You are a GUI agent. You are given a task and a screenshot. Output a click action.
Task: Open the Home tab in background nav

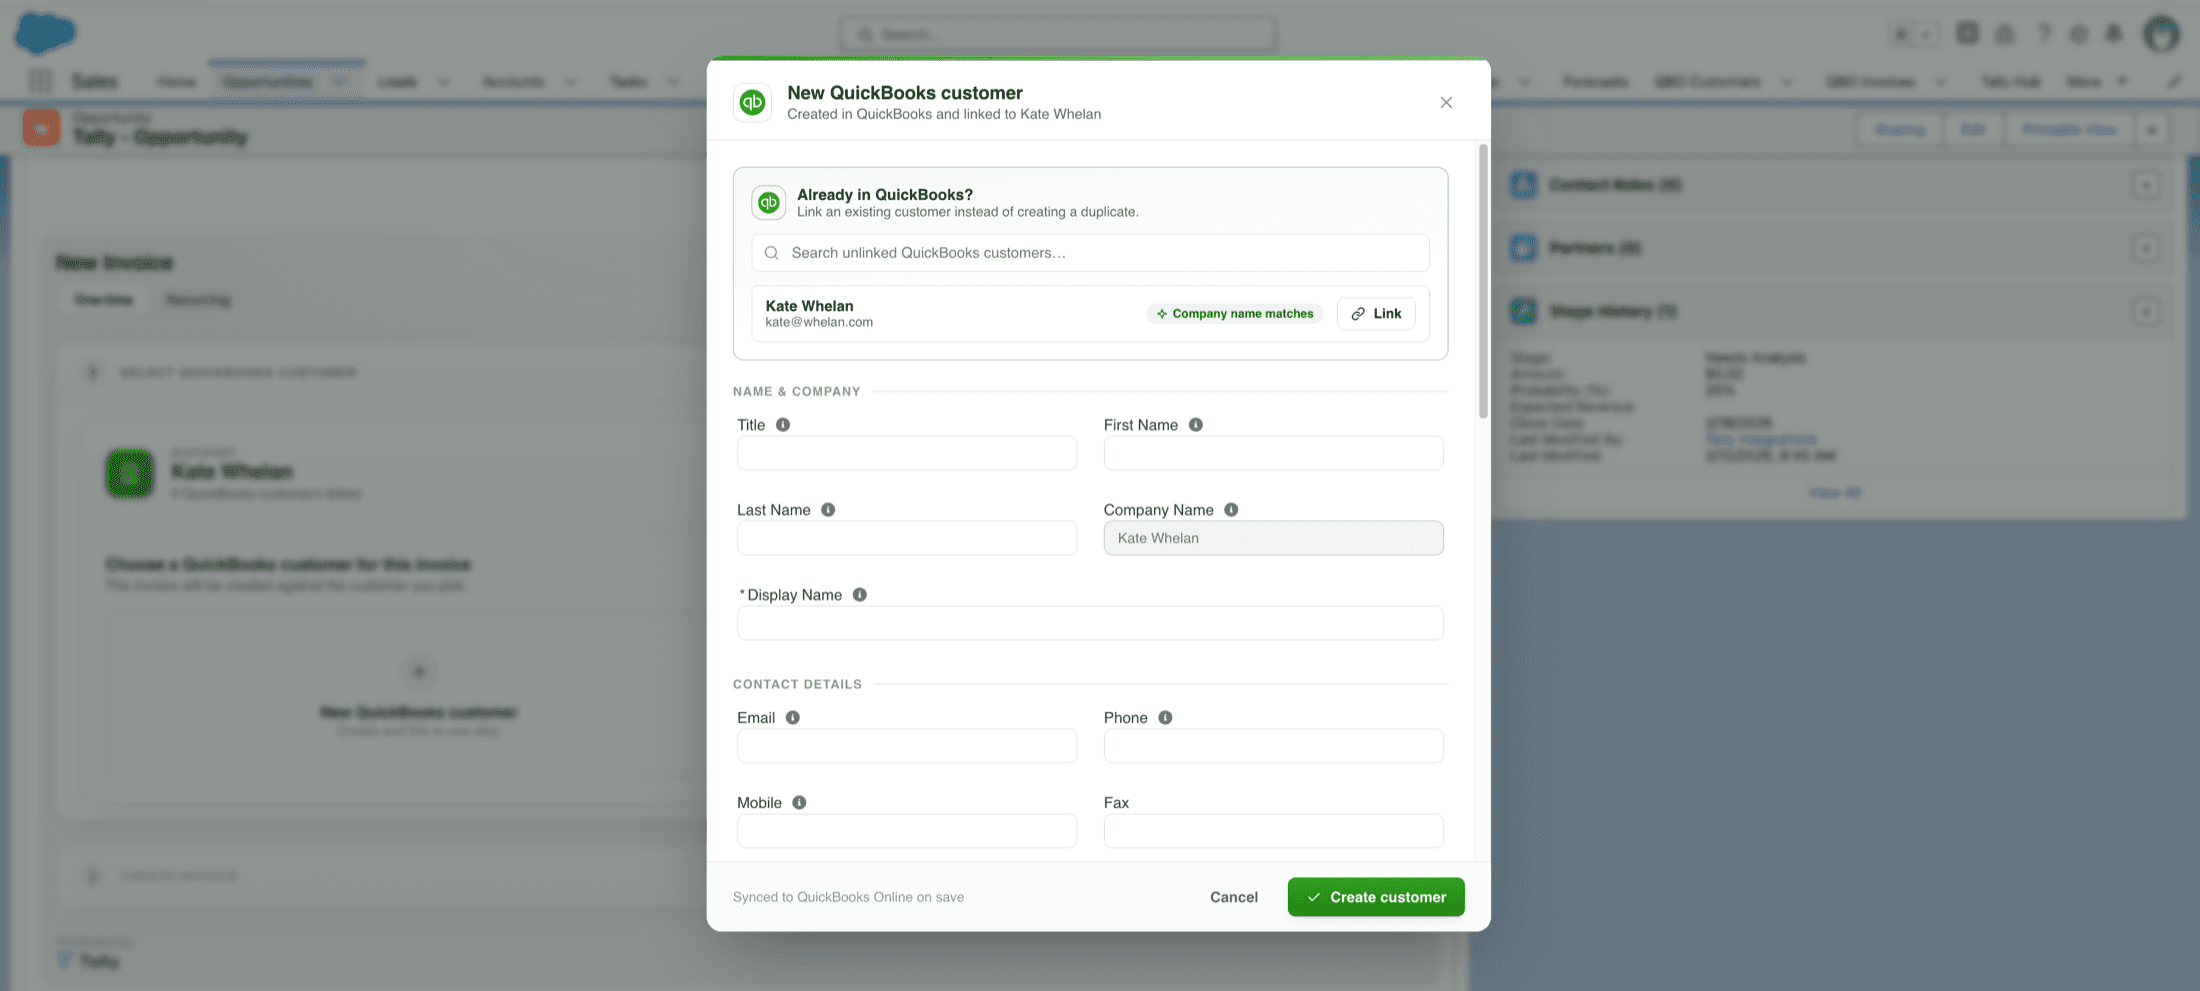click(176, 81)
